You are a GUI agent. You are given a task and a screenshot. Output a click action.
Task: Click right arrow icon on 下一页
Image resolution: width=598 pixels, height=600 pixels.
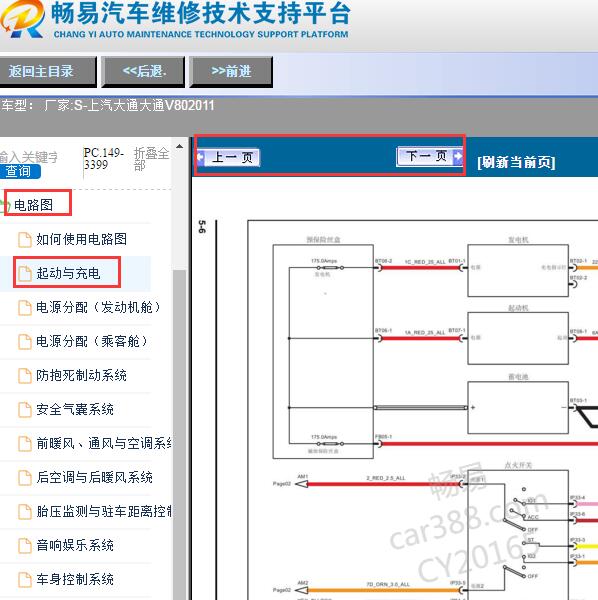click(x=458, y=156)
